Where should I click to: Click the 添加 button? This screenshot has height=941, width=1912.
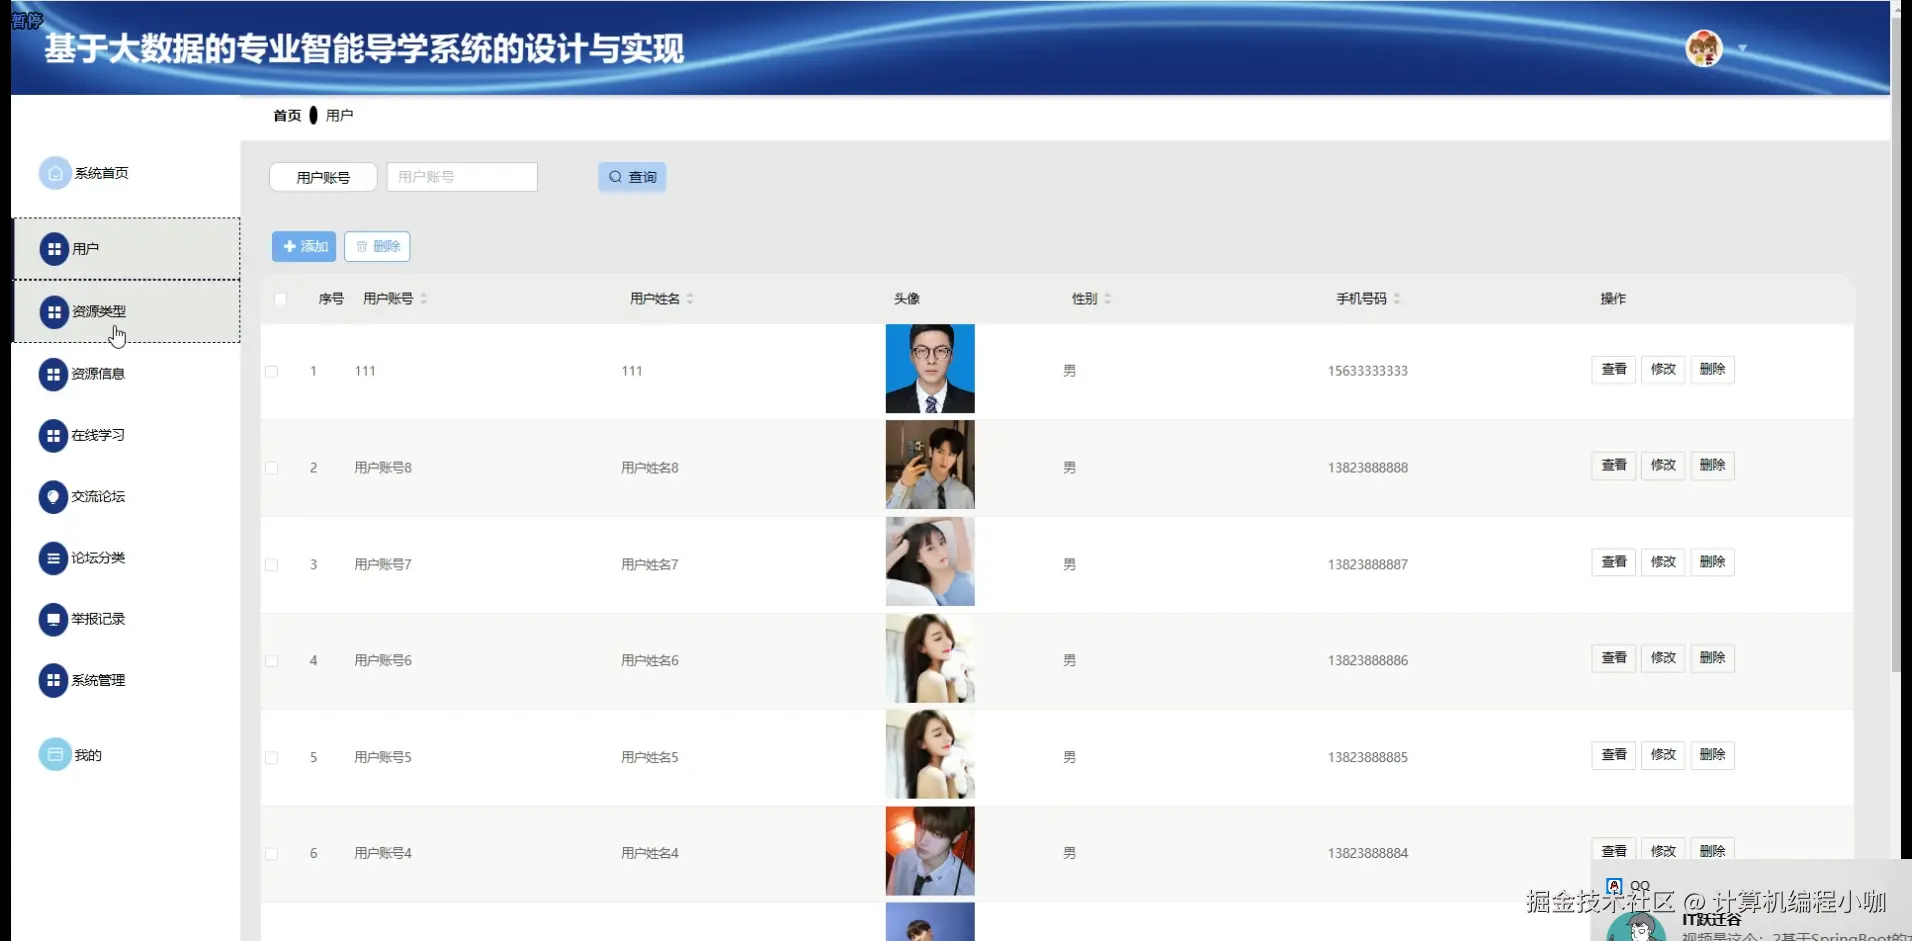point(304,246)
